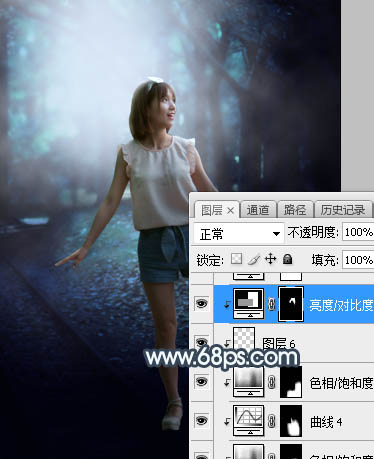Click link icon on 色相/饱和度 above 曲线 4

pyautogui.click(x=271, y=382)
